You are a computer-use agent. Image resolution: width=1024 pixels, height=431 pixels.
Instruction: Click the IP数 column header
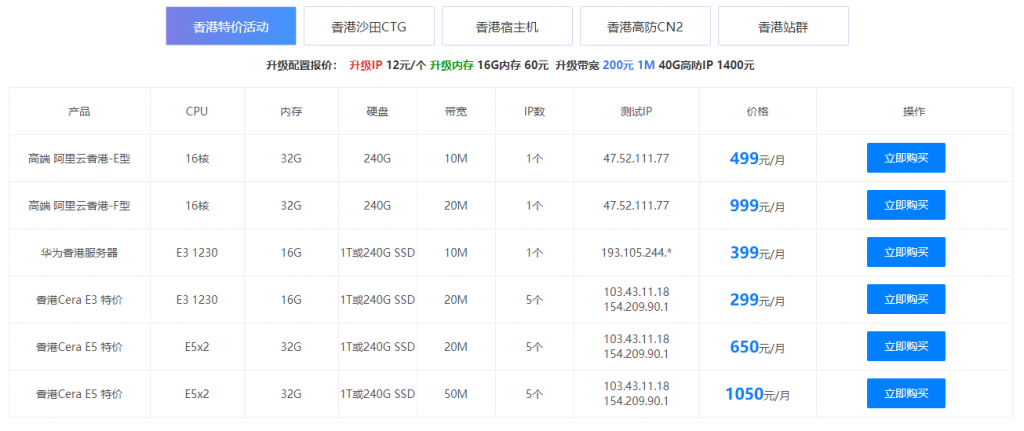pos(534,112)
